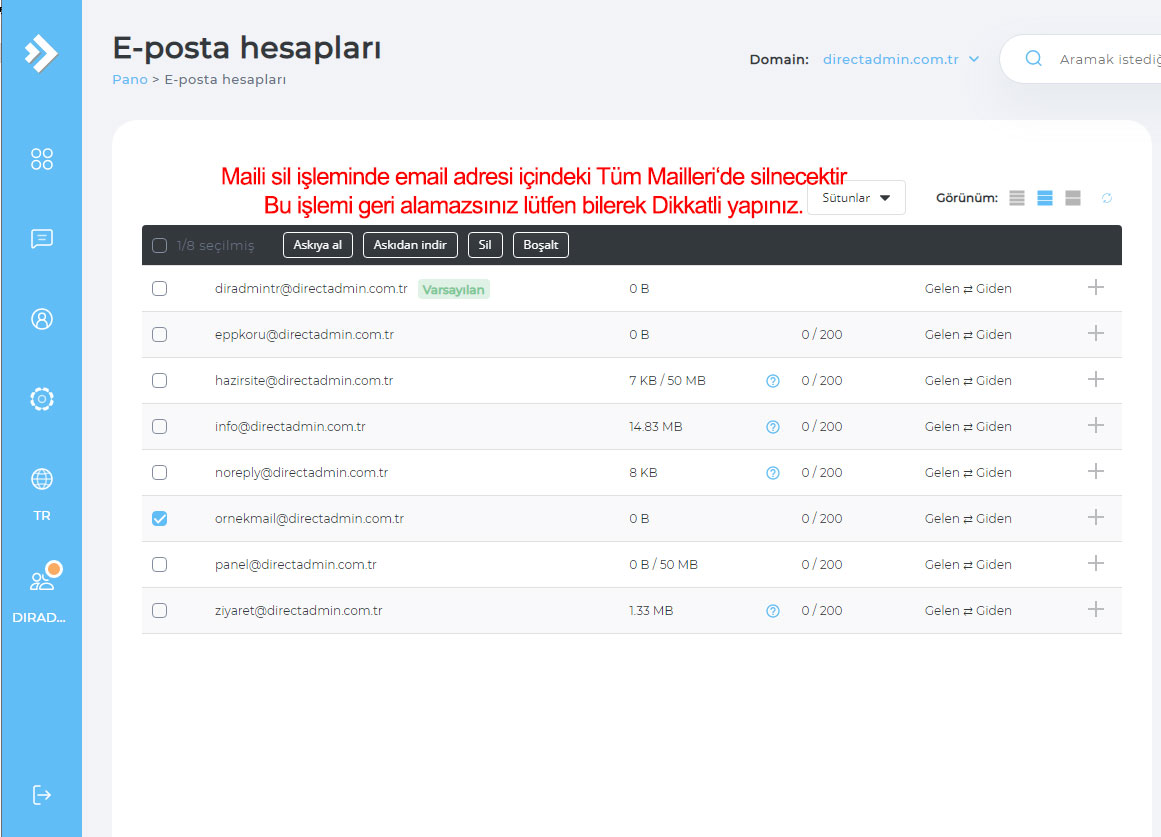Open the directadmin.com.tr domain dropdown
The image size is (1161, 837).
(901, 59)
